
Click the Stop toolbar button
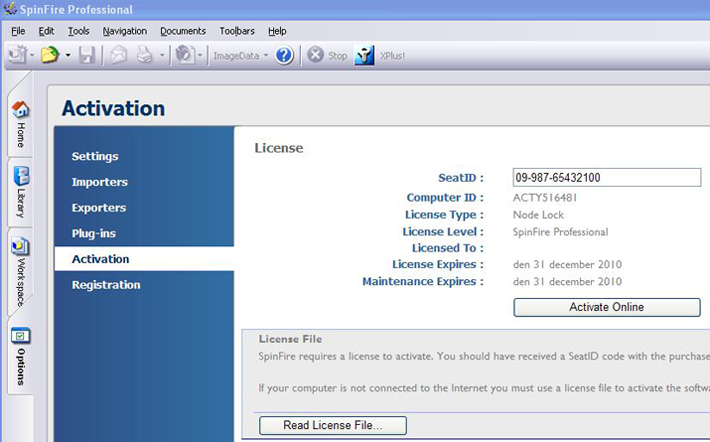click(x=327, y=55)
